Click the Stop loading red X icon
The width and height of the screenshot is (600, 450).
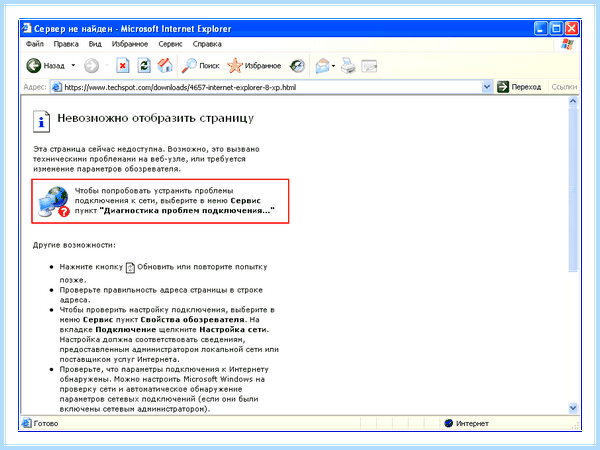pyautogui.click(x=122, y=65)
